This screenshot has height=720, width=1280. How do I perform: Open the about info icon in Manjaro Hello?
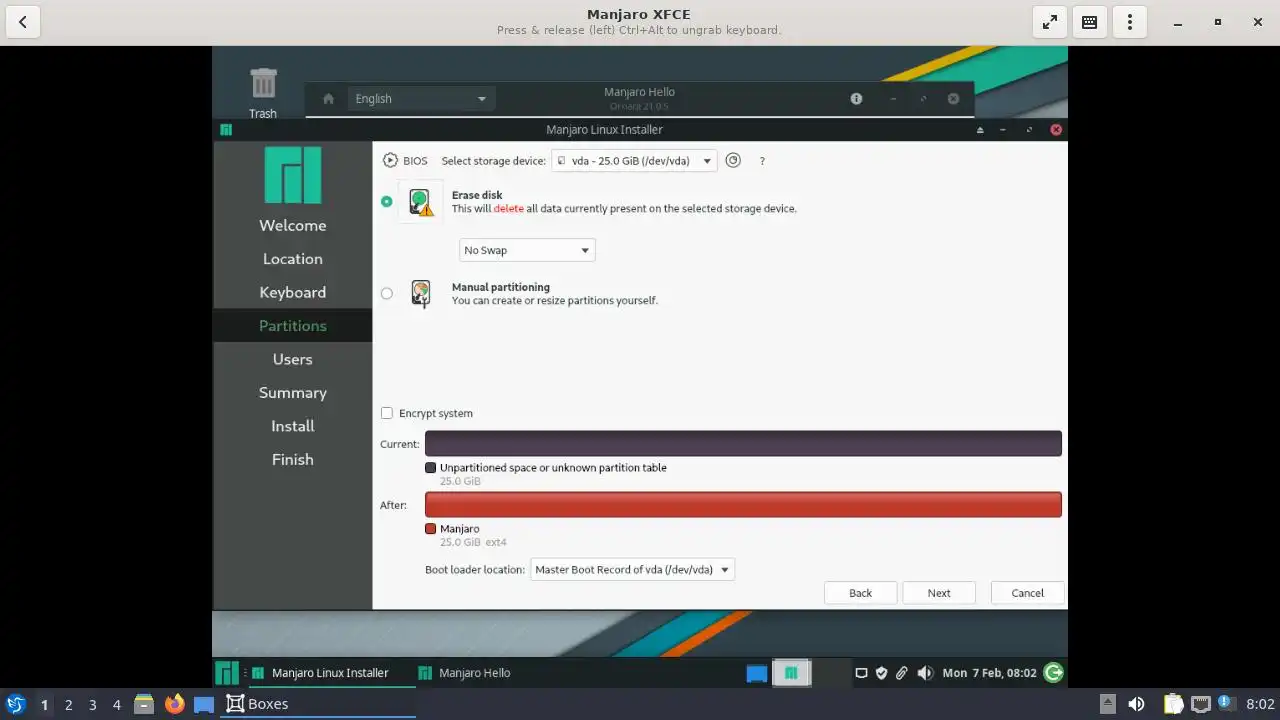point(856,98)
